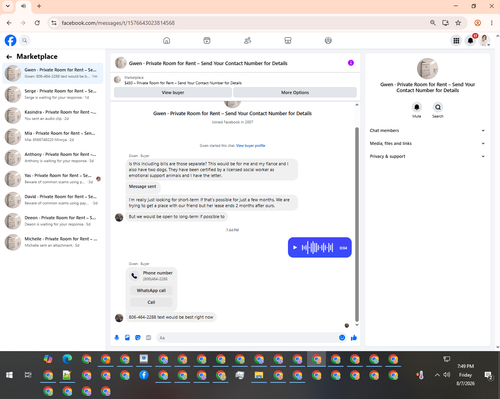Open a new browser tab
This screenshot has height=399, width=500.
39,6
